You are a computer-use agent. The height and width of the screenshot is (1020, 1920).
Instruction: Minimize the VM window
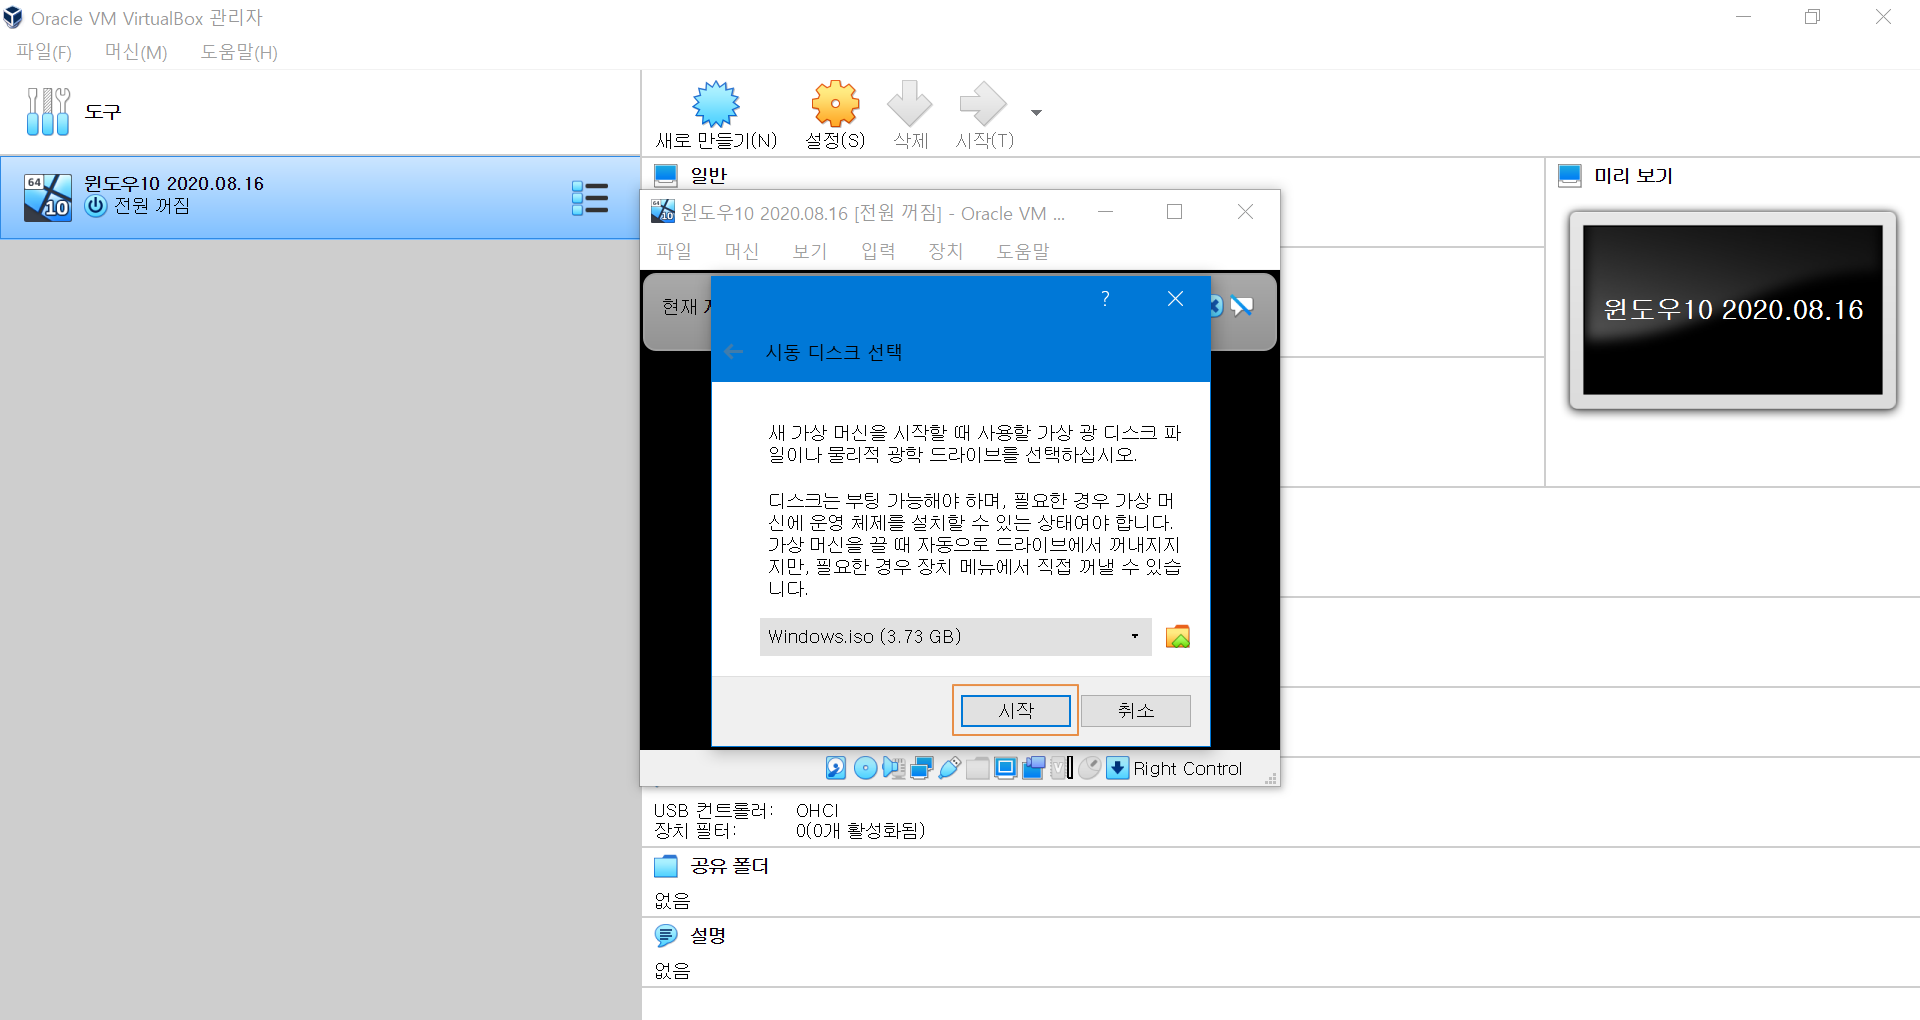(1105, 212)
